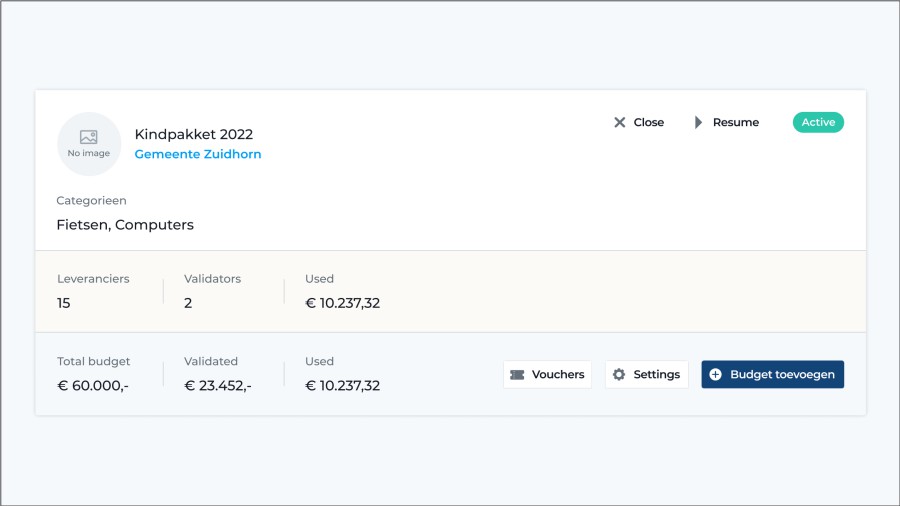This screenshot has width=900, height=506.
Task: Open Vouchers via its text label
Action: tap(558, 375)
